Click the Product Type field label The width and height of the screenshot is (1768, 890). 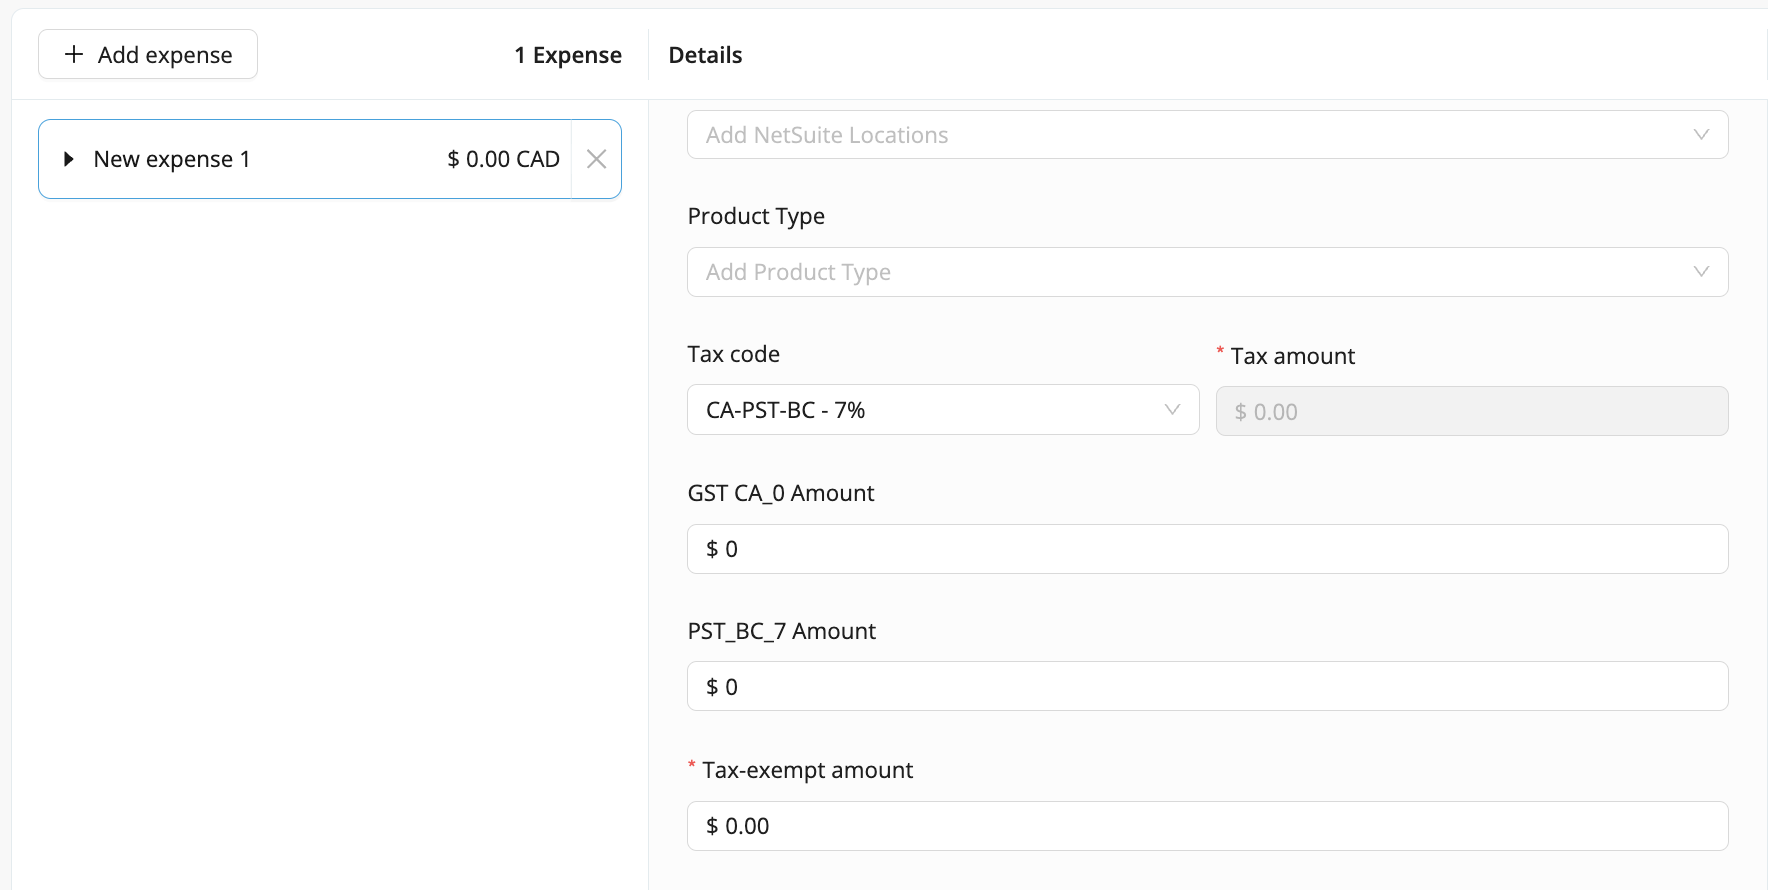click(x=756, y=216)
